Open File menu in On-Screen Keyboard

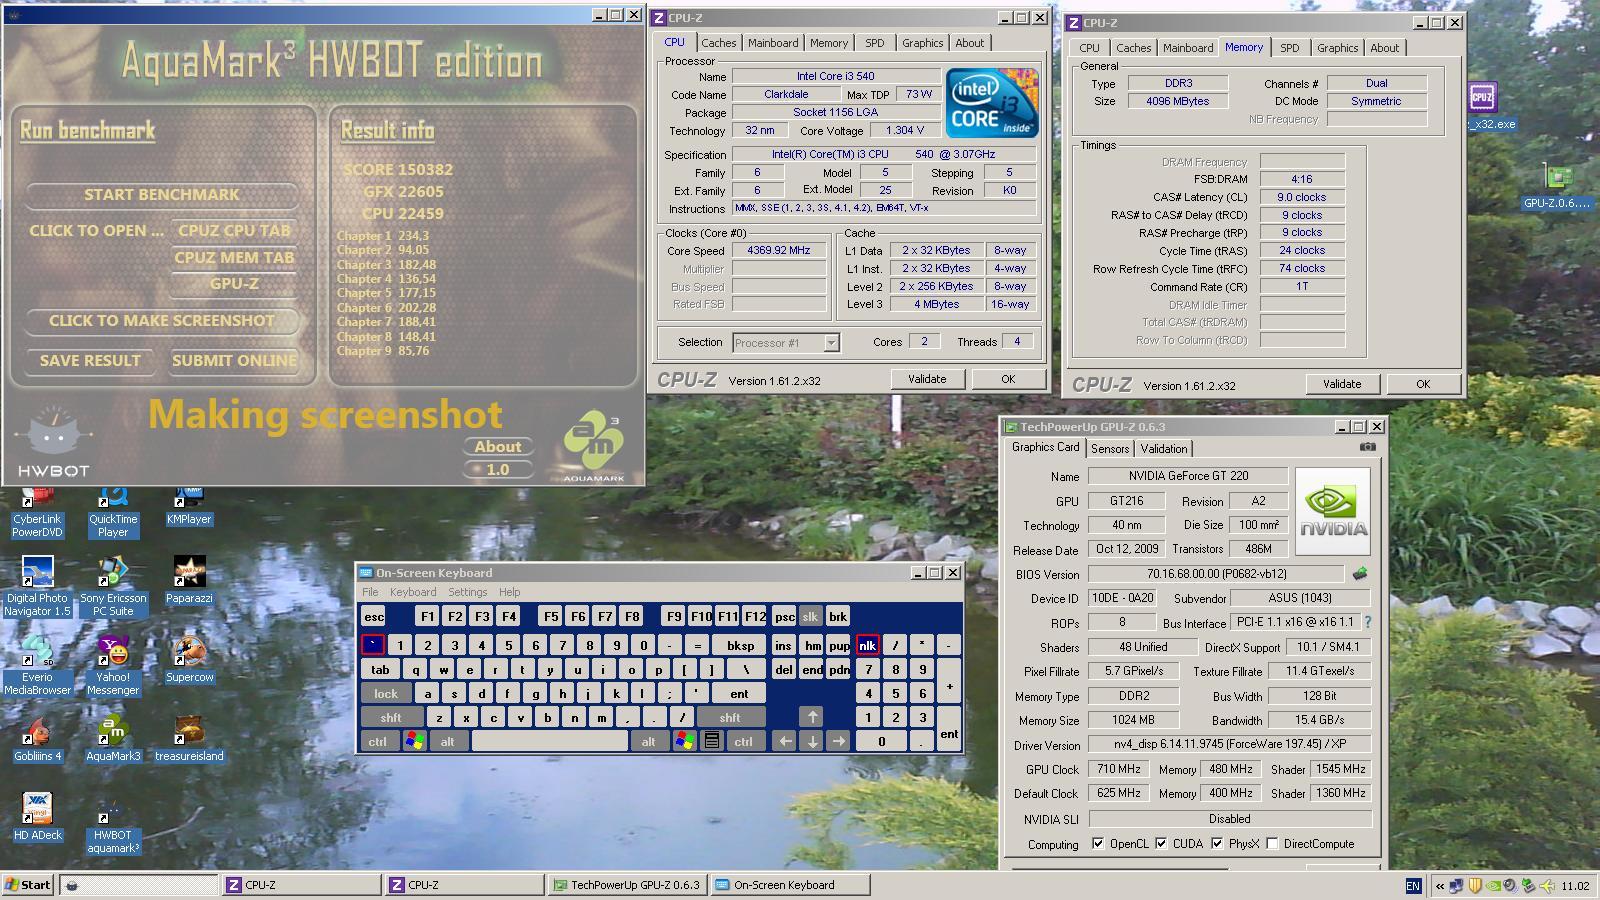tap(370, 592)
